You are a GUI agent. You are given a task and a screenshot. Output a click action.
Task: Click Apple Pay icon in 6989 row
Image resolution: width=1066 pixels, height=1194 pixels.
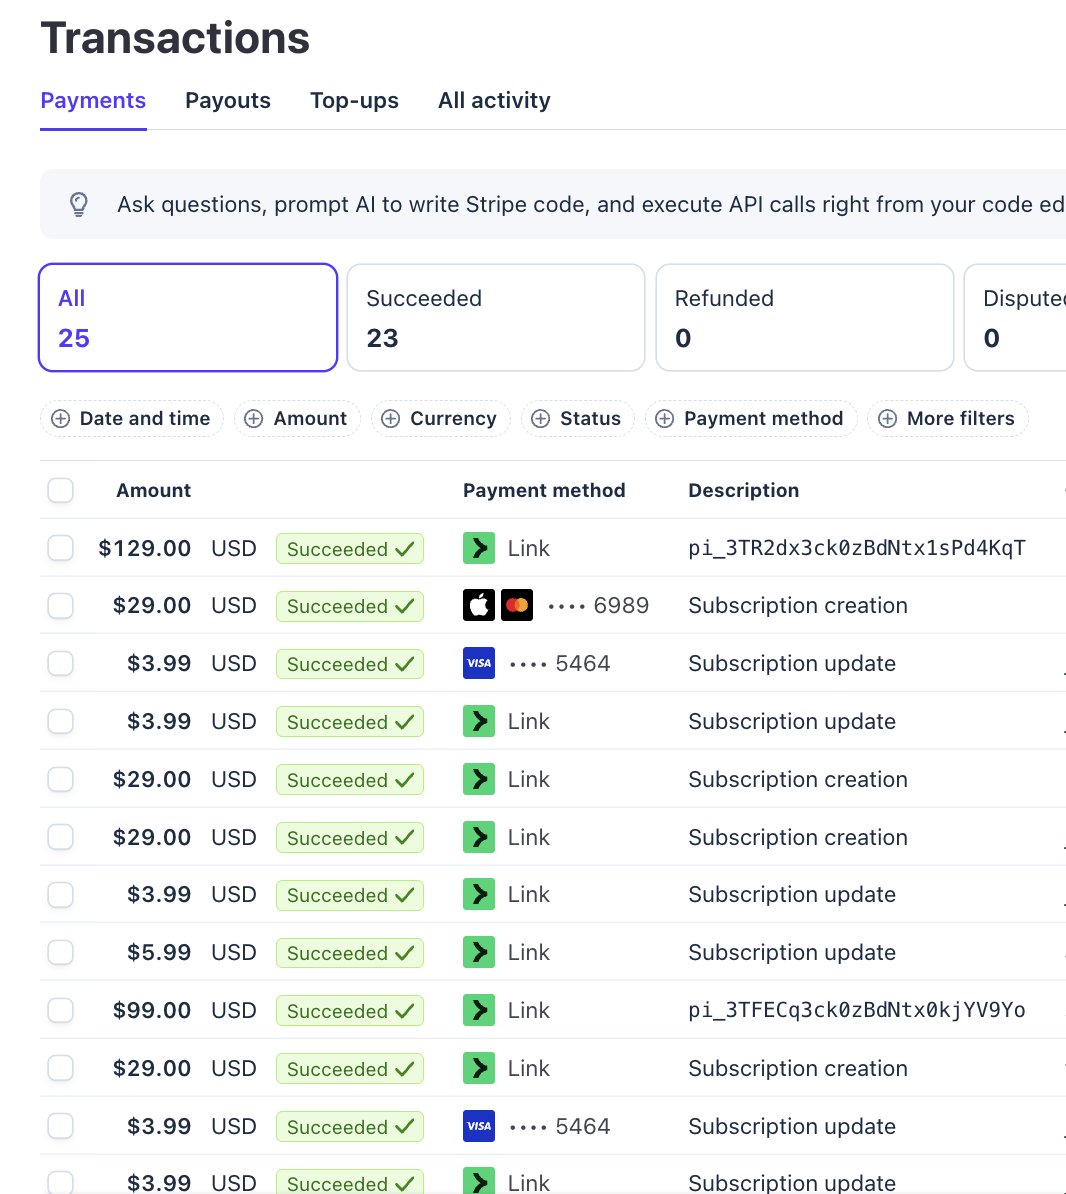(x=479, y=605)
